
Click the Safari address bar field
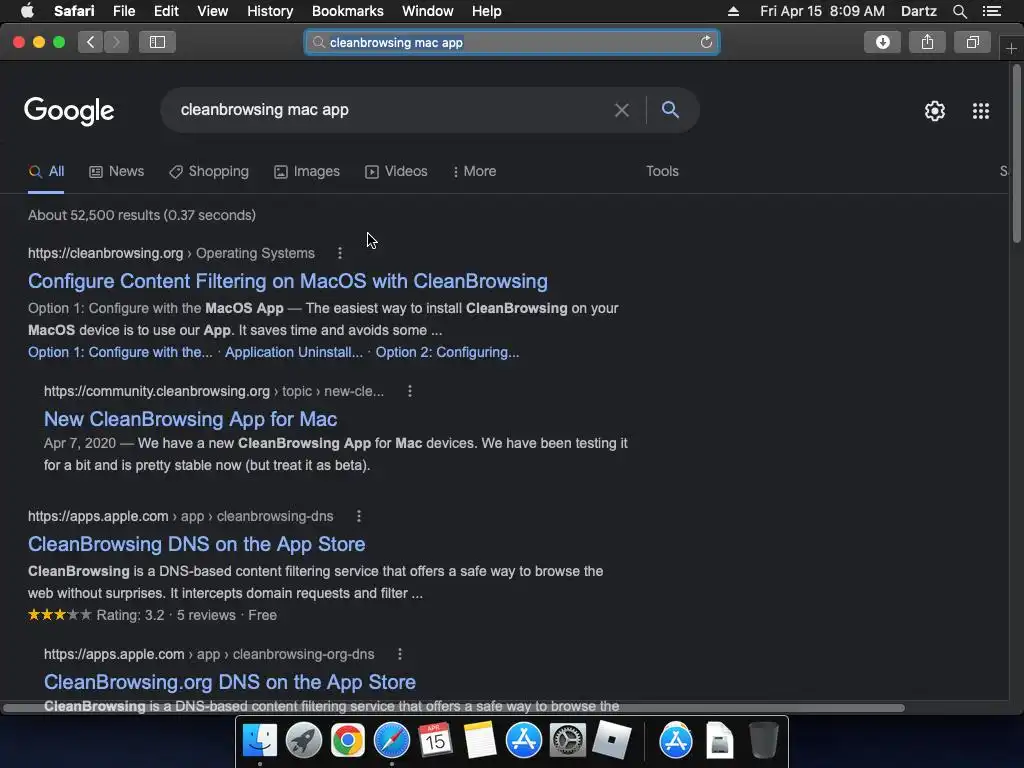512,42
